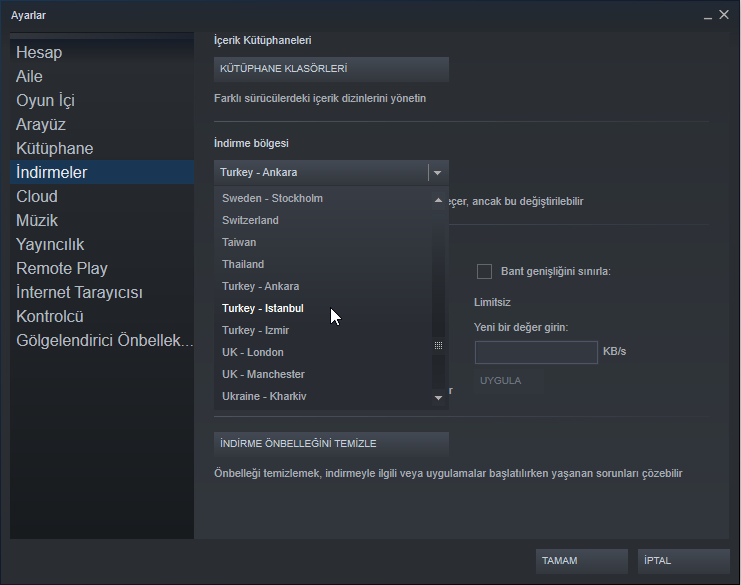Open Gölgelendirici Önbellek settings

pos(102,341)
